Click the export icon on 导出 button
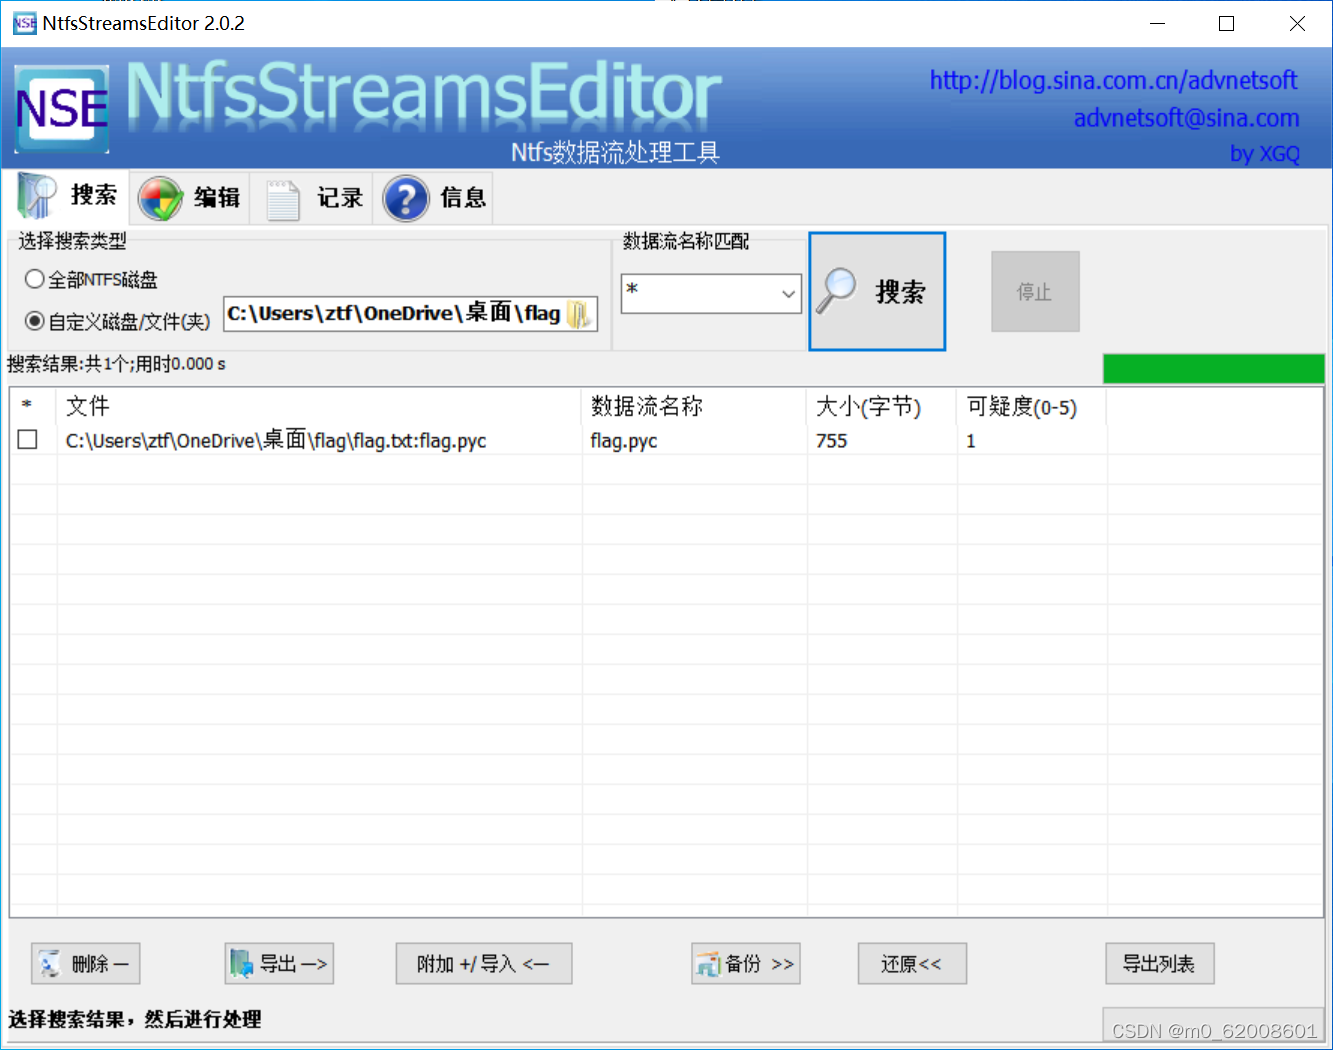The width and height of the screenshot is (1333, 1050). pyautogui.click(x=241, y=964)
